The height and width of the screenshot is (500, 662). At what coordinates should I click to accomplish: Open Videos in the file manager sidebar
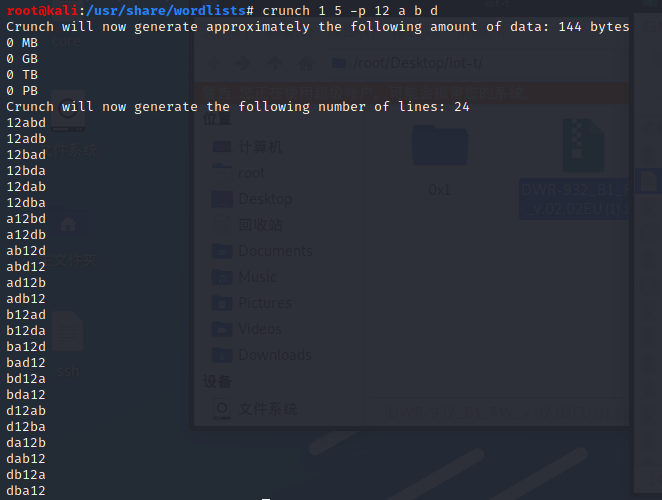[x=247, y=329]
